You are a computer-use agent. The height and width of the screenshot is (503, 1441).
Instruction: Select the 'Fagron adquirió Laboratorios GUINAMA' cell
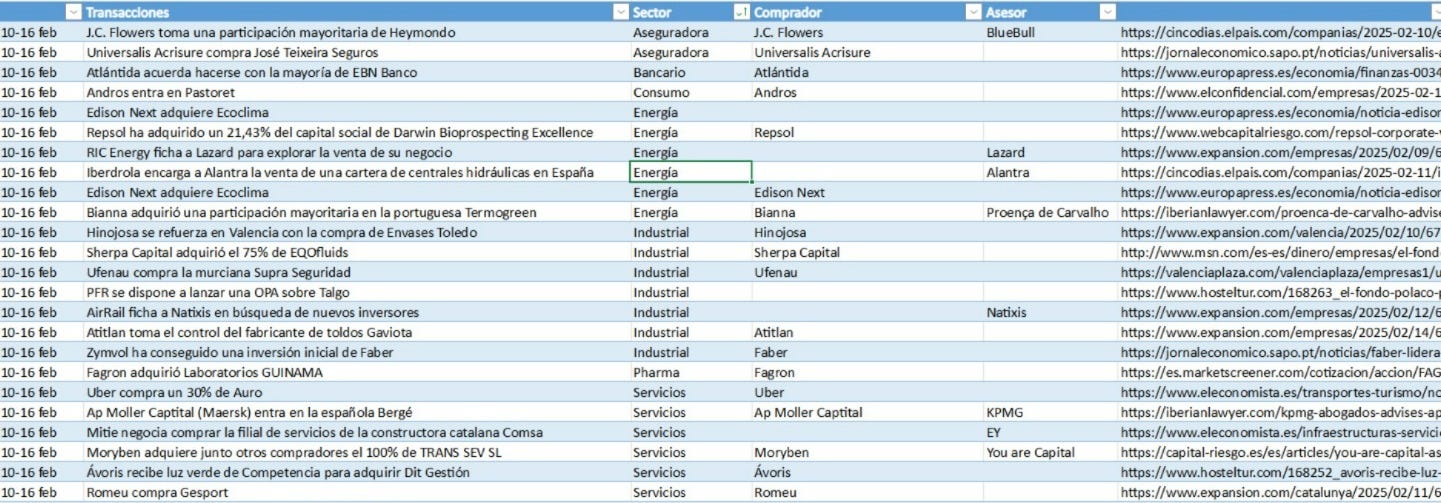point(355,372)
